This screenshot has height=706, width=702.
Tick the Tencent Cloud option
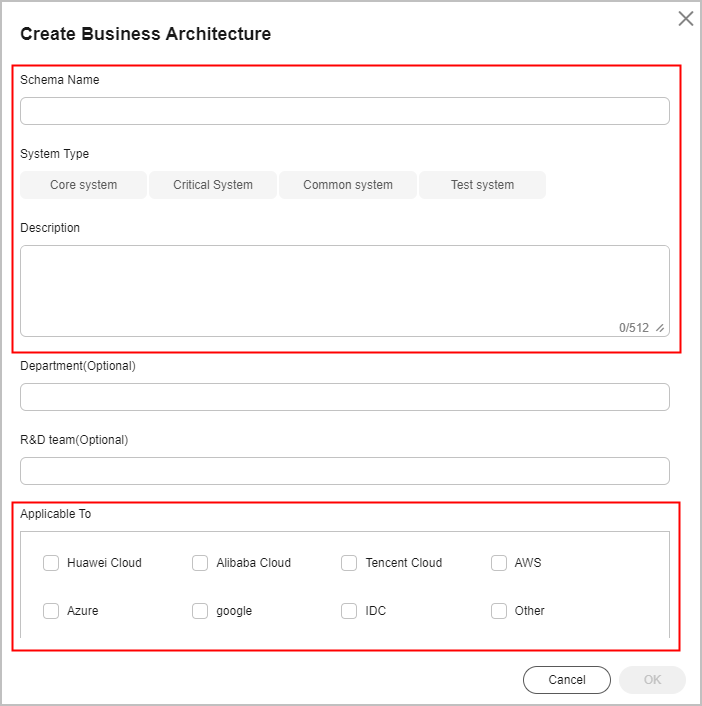click(349, 563)
